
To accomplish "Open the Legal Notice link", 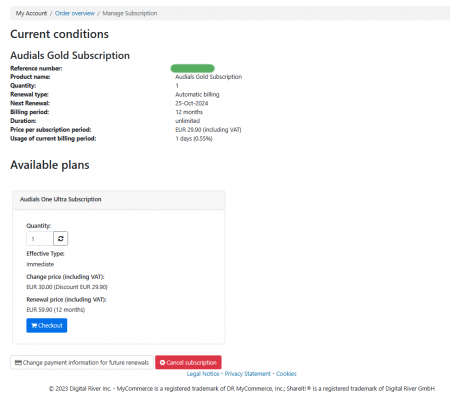I will pyautogui.click(x=203, y=374).
